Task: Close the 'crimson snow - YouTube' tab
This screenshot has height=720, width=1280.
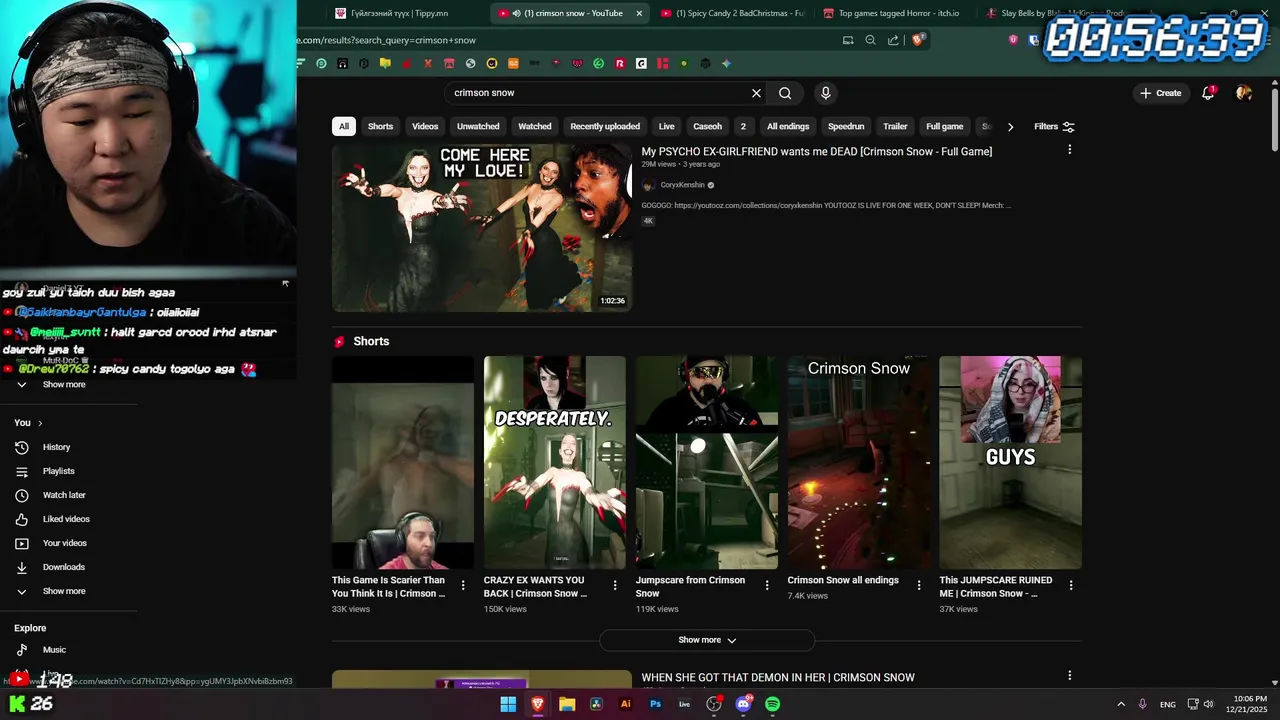Action: 639,13
